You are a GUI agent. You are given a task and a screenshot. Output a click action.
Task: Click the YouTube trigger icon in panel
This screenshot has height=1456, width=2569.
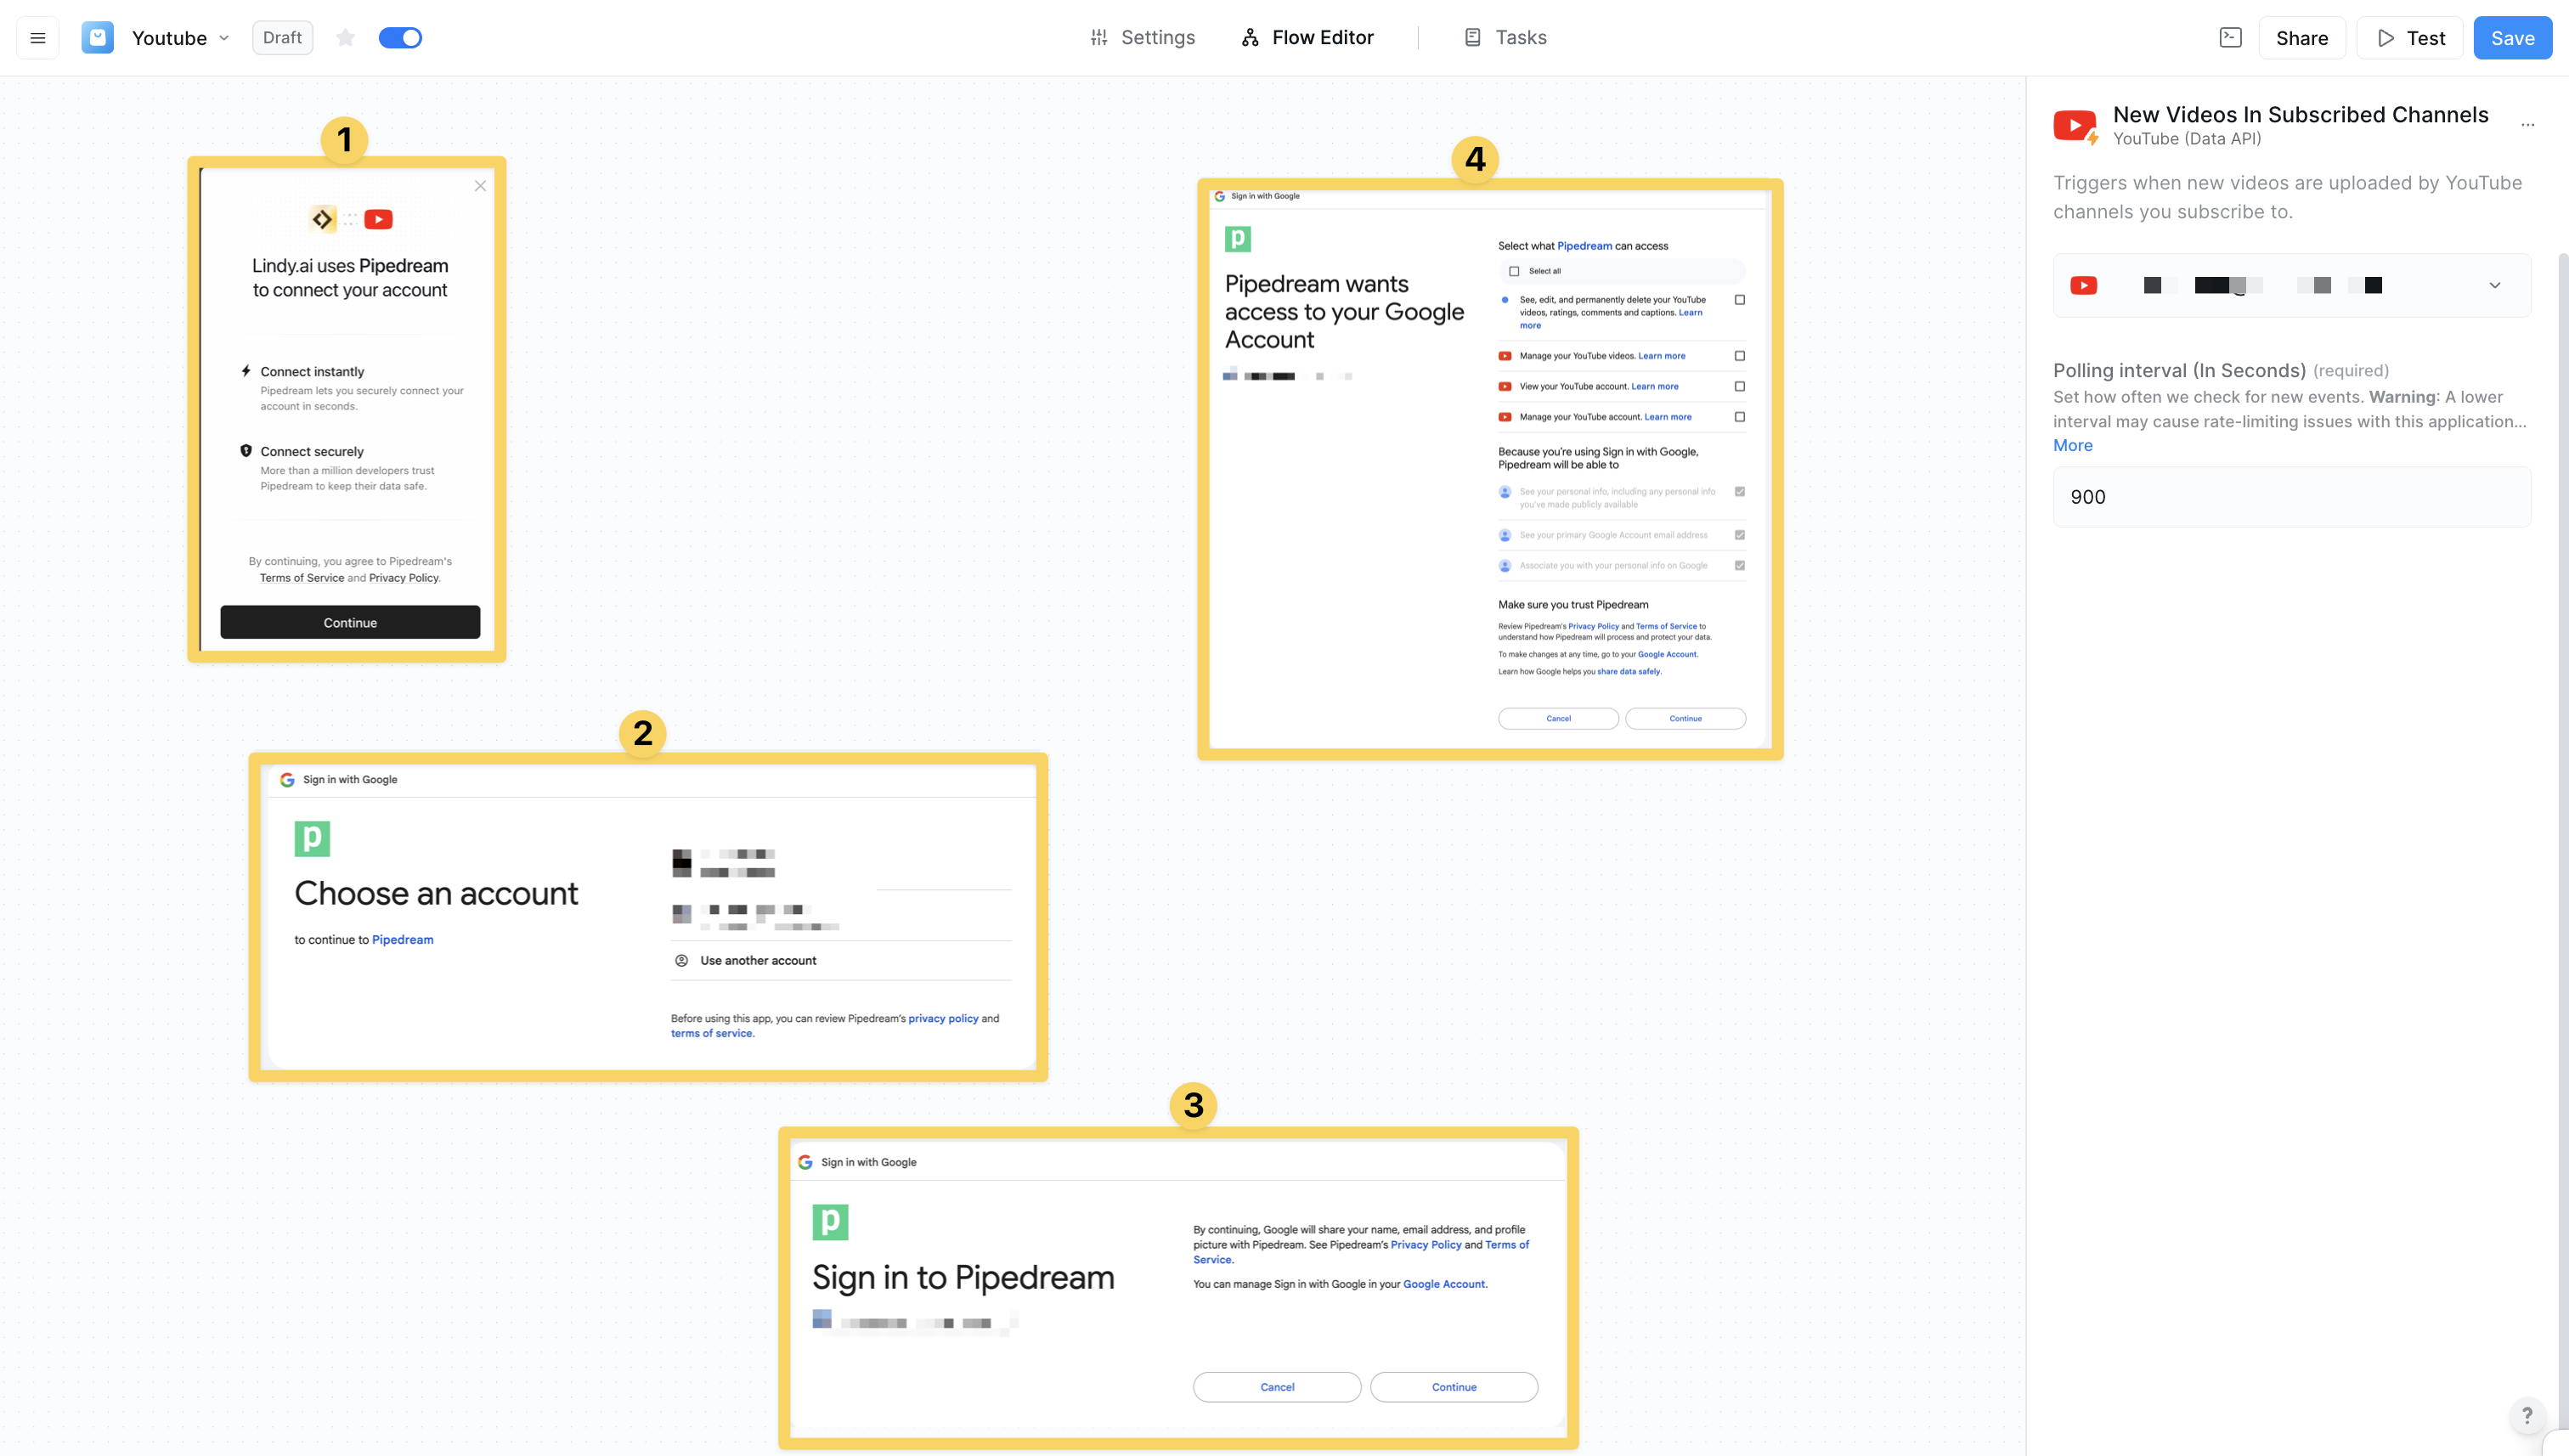[2076, 126]
